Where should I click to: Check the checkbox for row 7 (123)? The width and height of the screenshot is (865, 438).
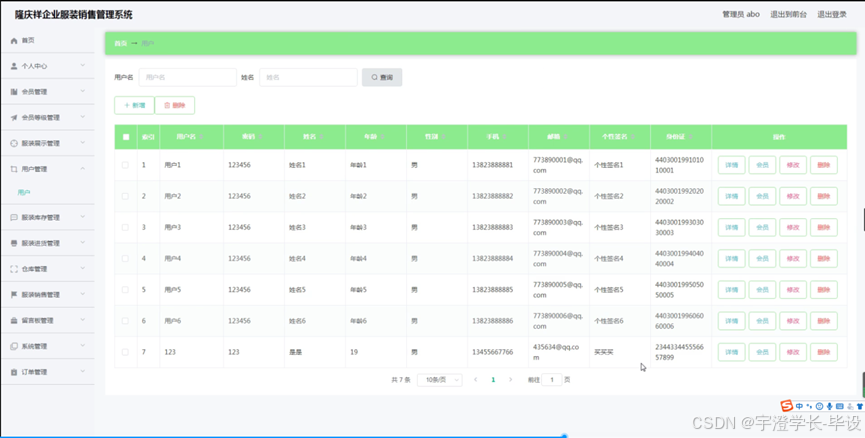click(x=125, y=352)
